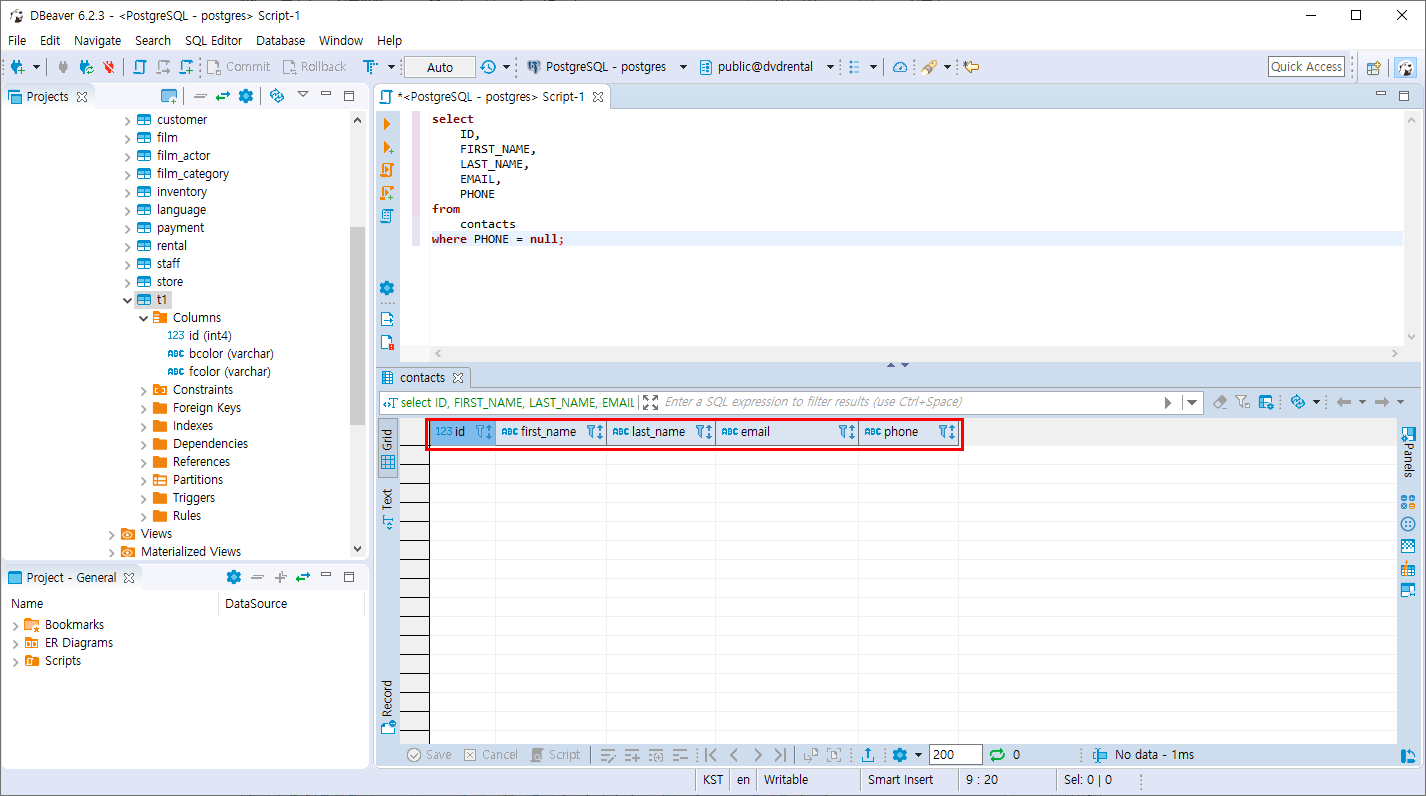Viewport: 1426px width, 796px height.
Task: Toggle the Record view mode
Action: pos(388,707)
